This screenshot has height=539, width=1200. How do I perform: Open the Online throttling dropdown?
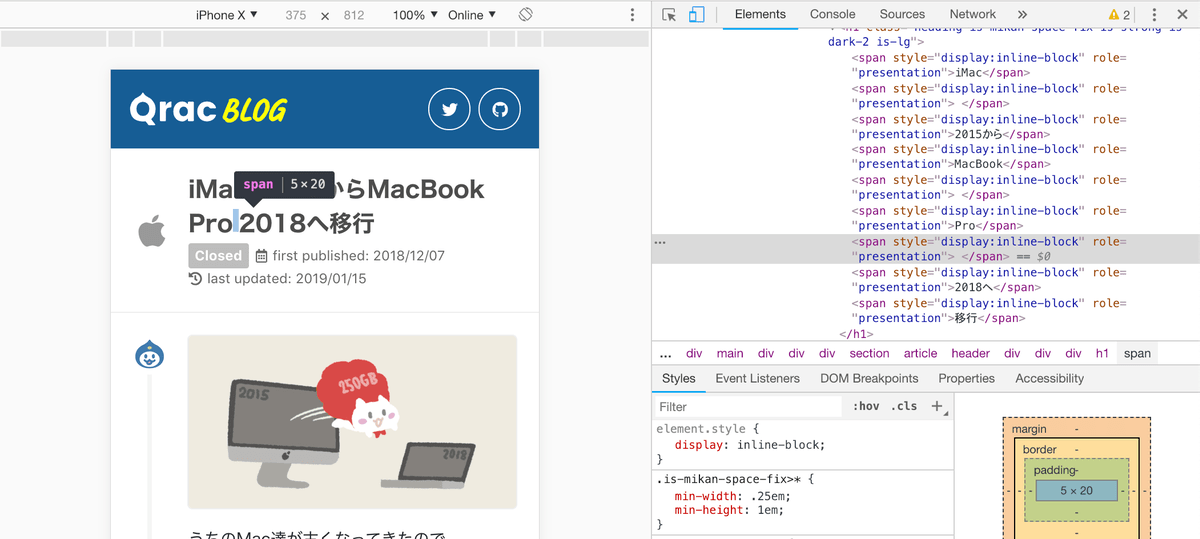[x=472, y=15]
